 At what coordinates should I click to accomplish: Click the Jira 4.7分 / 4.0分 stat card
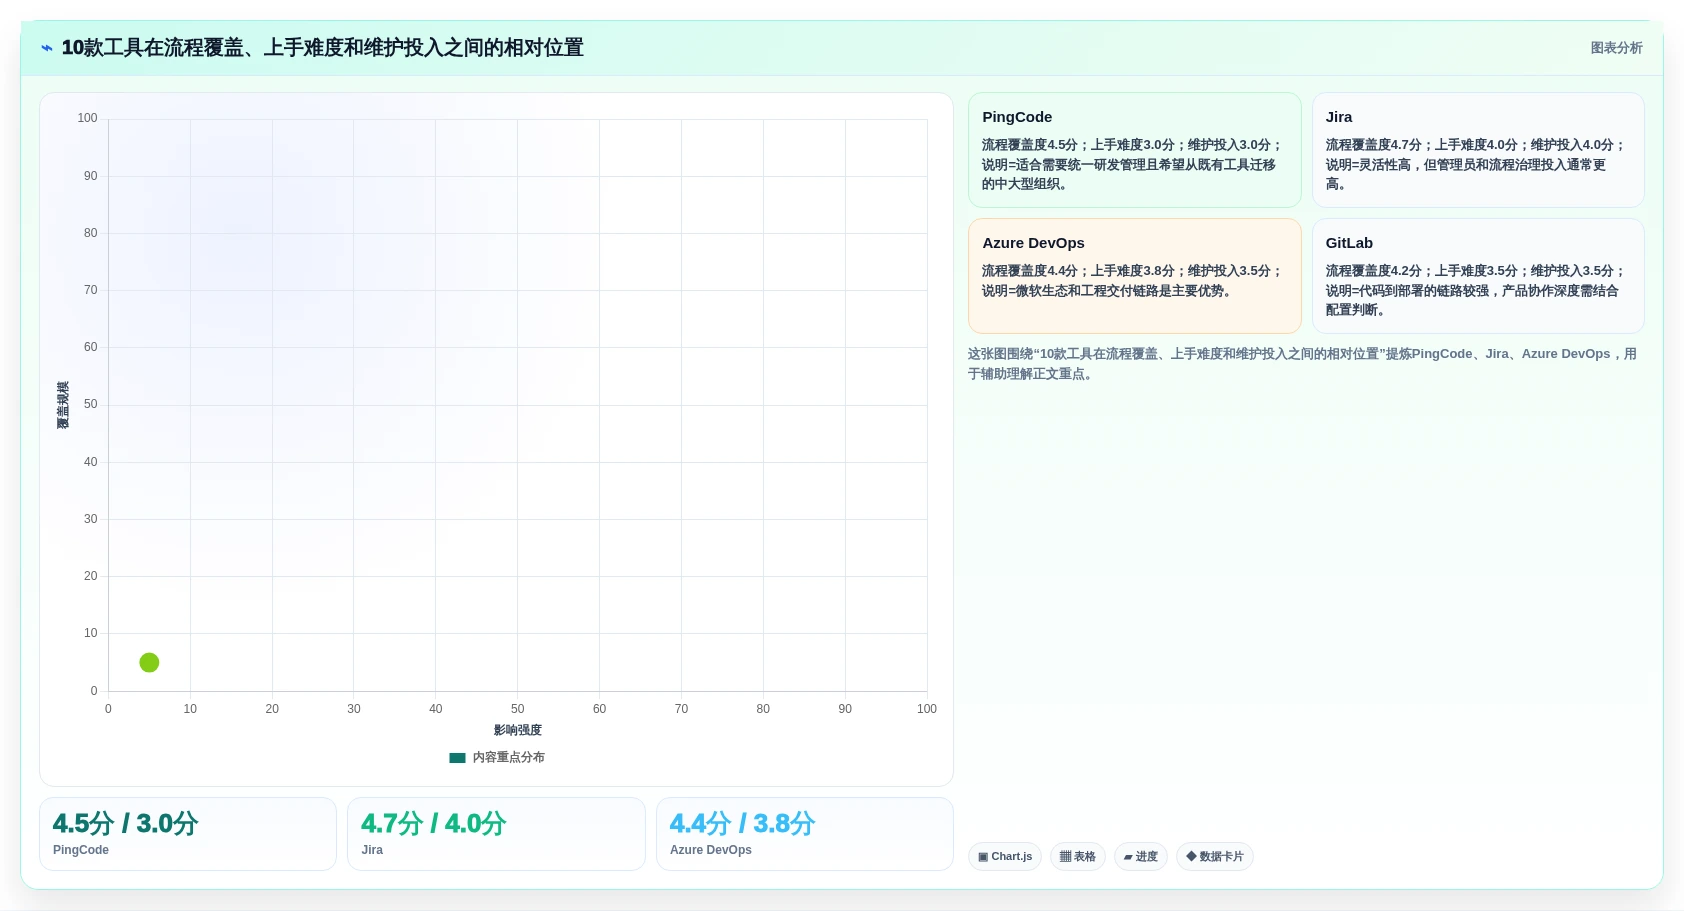[x=496, y=834]
